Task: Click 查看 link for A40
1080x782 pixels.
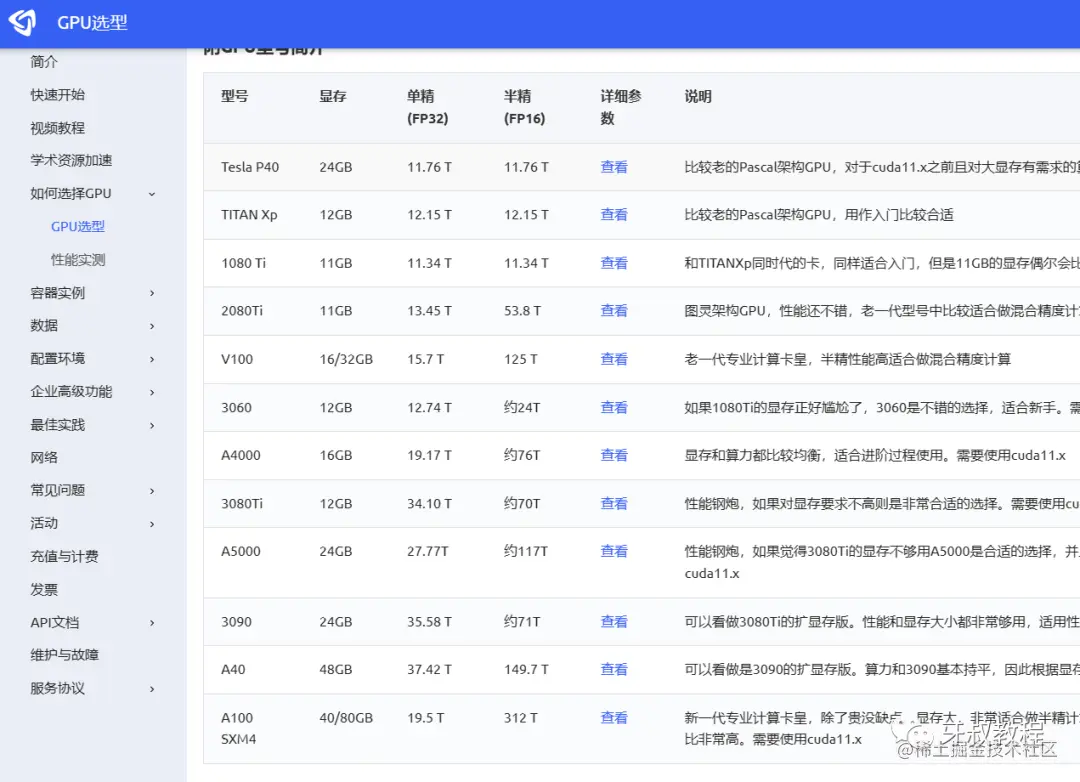Action: pyautogui.click(x=614, y=670)
